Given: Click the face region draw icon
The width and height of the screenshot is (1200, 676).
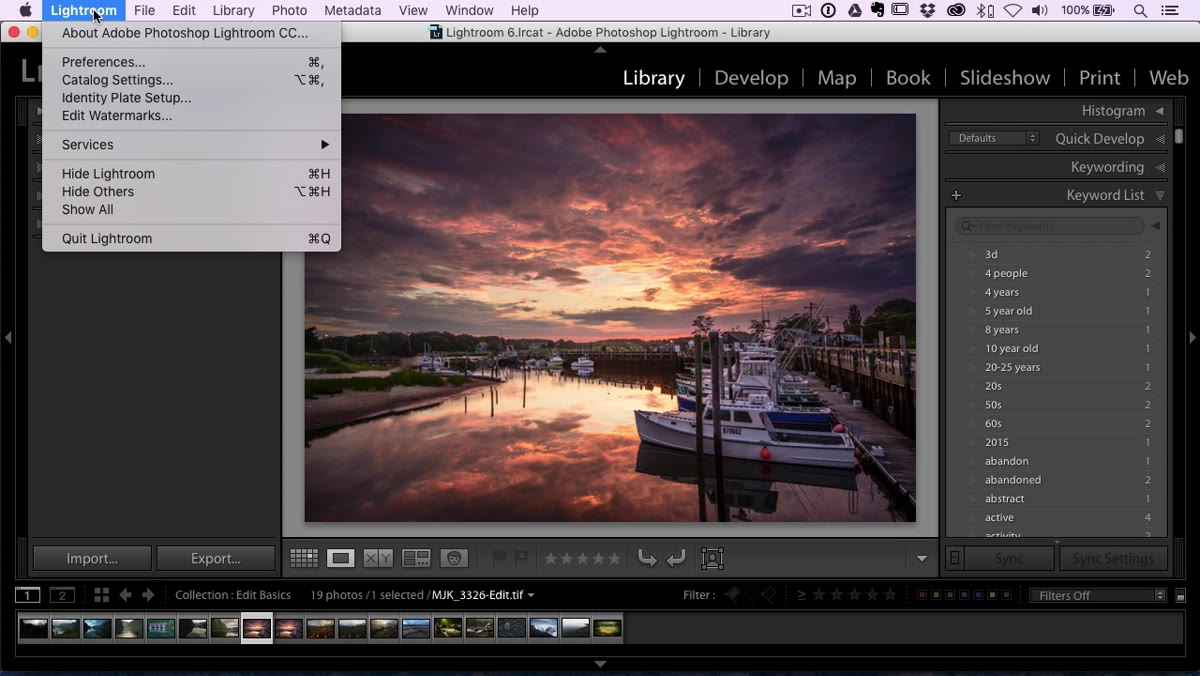Looking at the screenshot, I should (712, 559).
